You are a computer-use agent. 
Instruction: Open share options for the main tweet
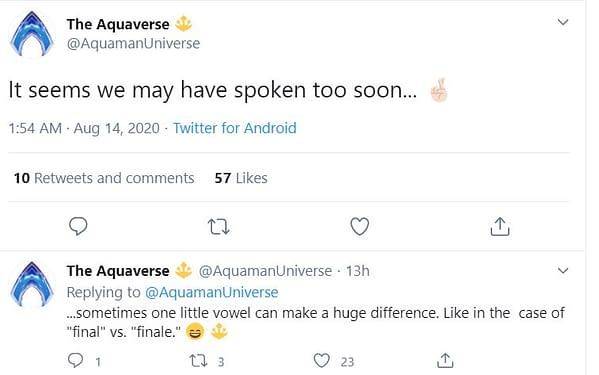coord(500,226)
